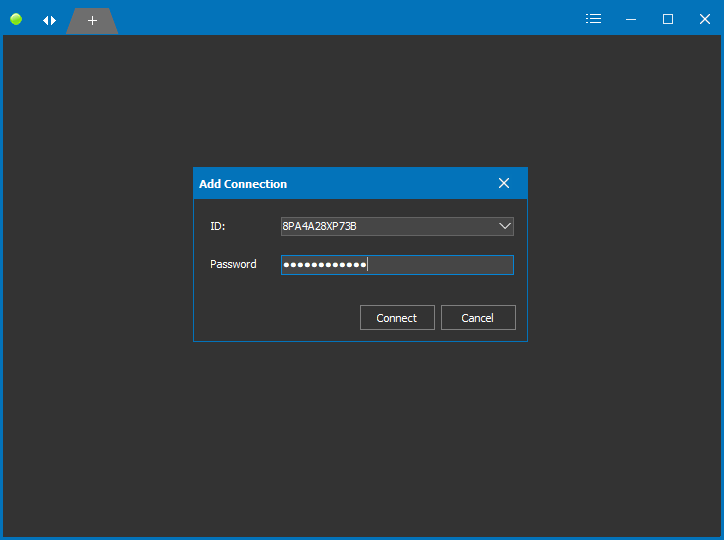Expand the ID dropdown arrow
Viewport: 724px width, 540px height.
[505, 227]
